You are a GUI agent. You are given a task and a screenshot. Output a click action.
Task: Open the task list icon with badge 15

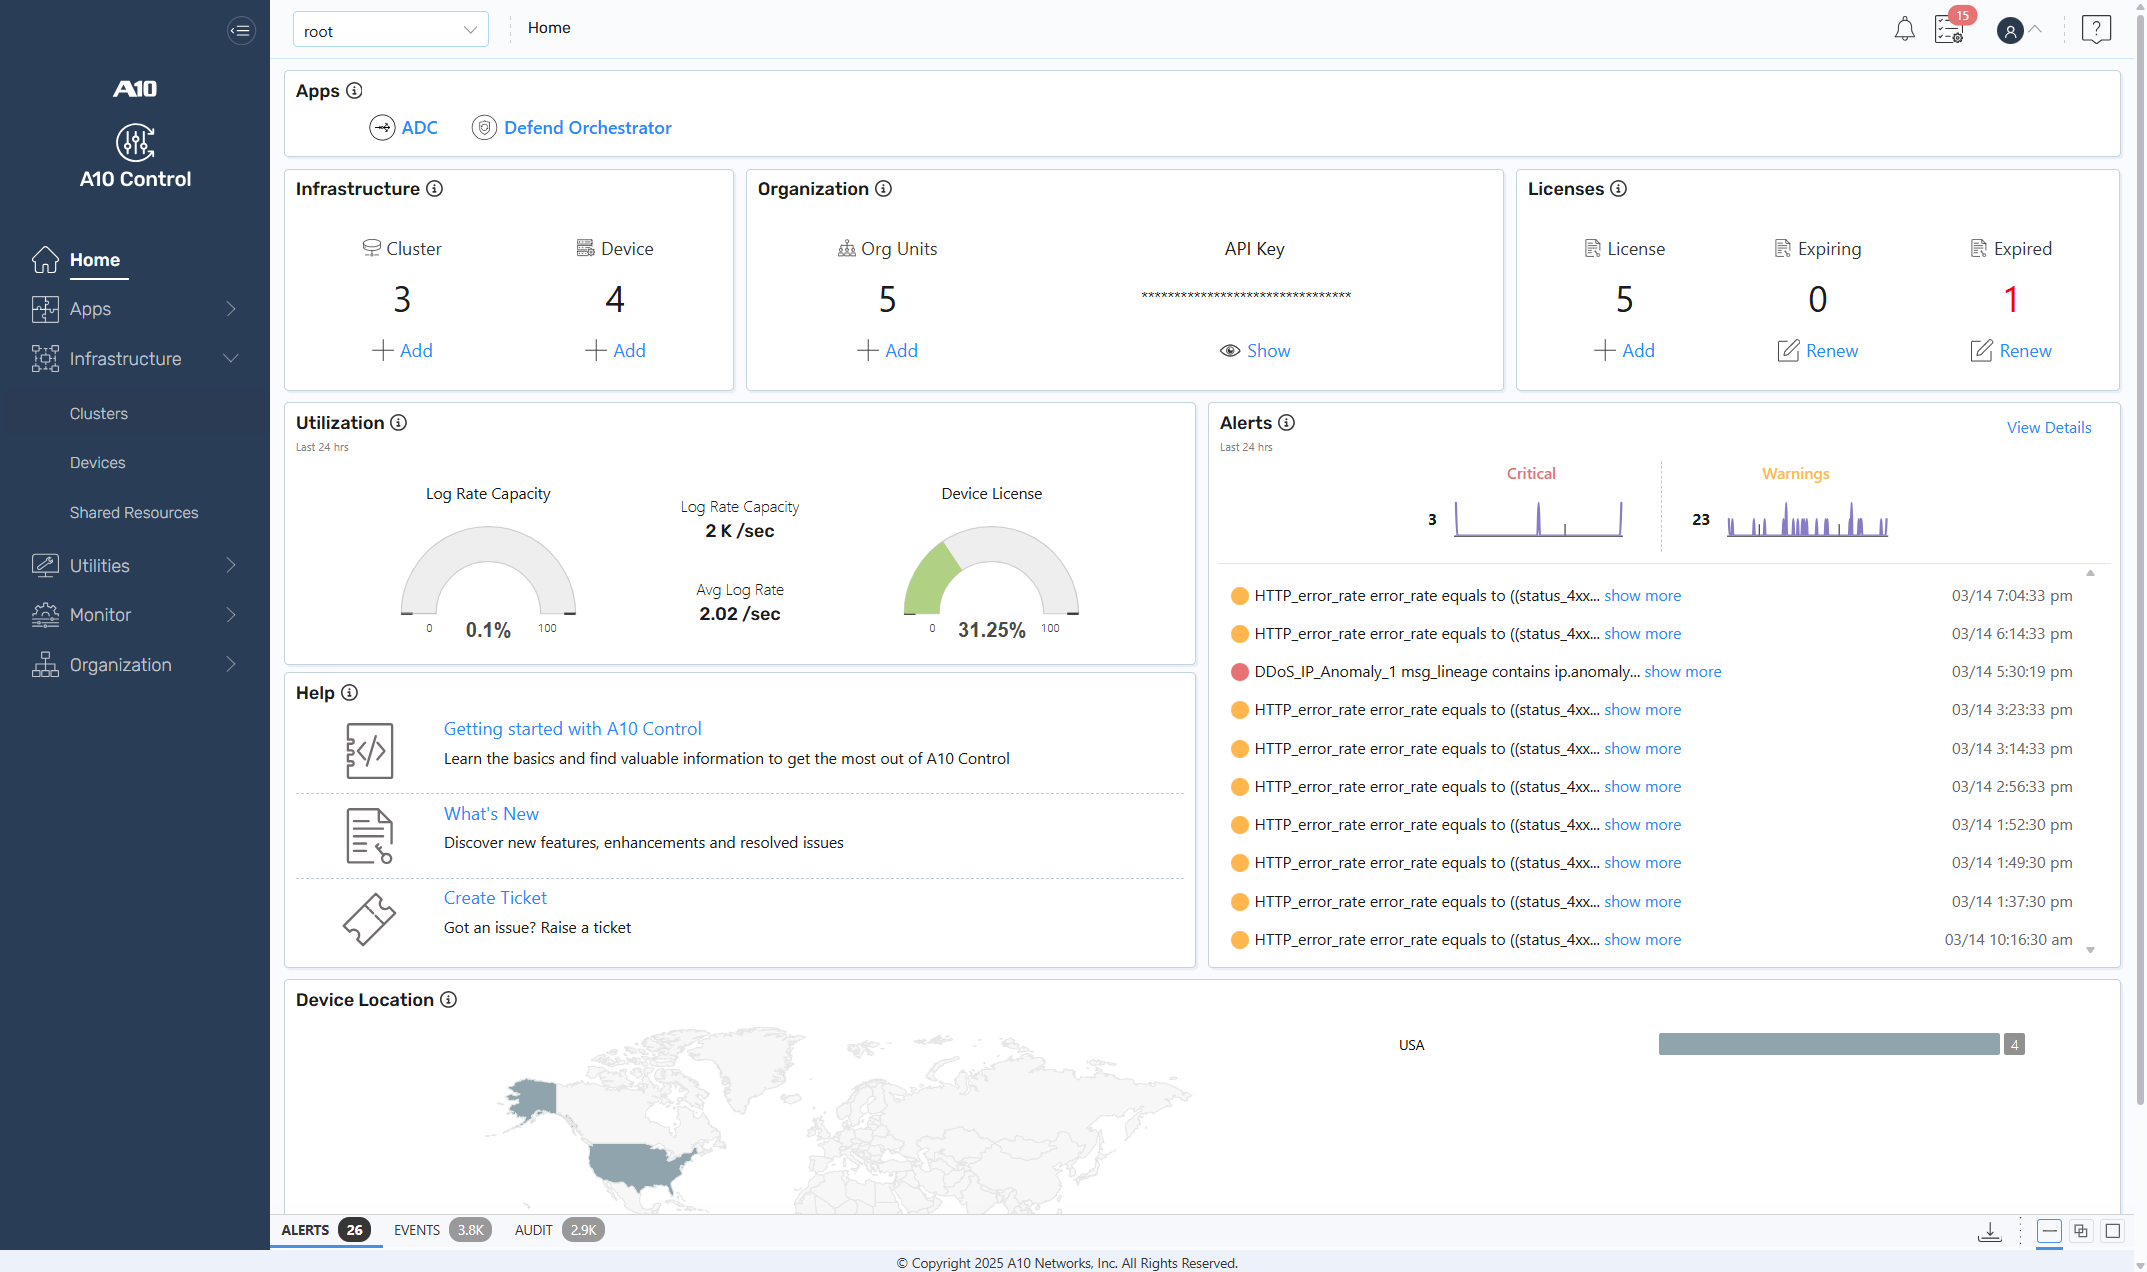[x=1949, y=30]
